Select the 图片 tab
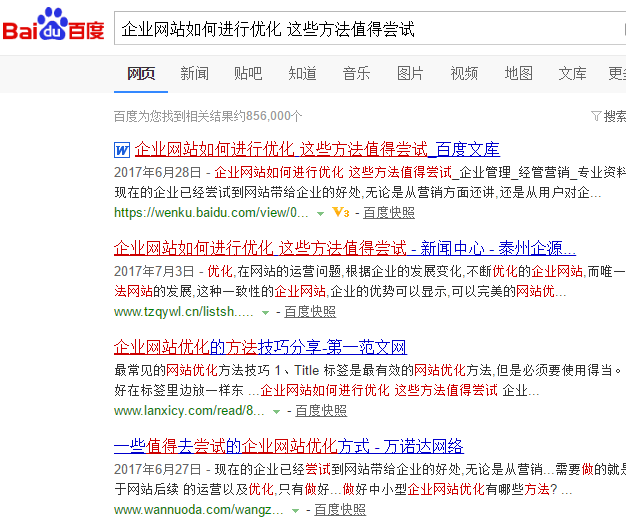The height and width of the screenshot is (525, 626). click(x=410, y=73)
